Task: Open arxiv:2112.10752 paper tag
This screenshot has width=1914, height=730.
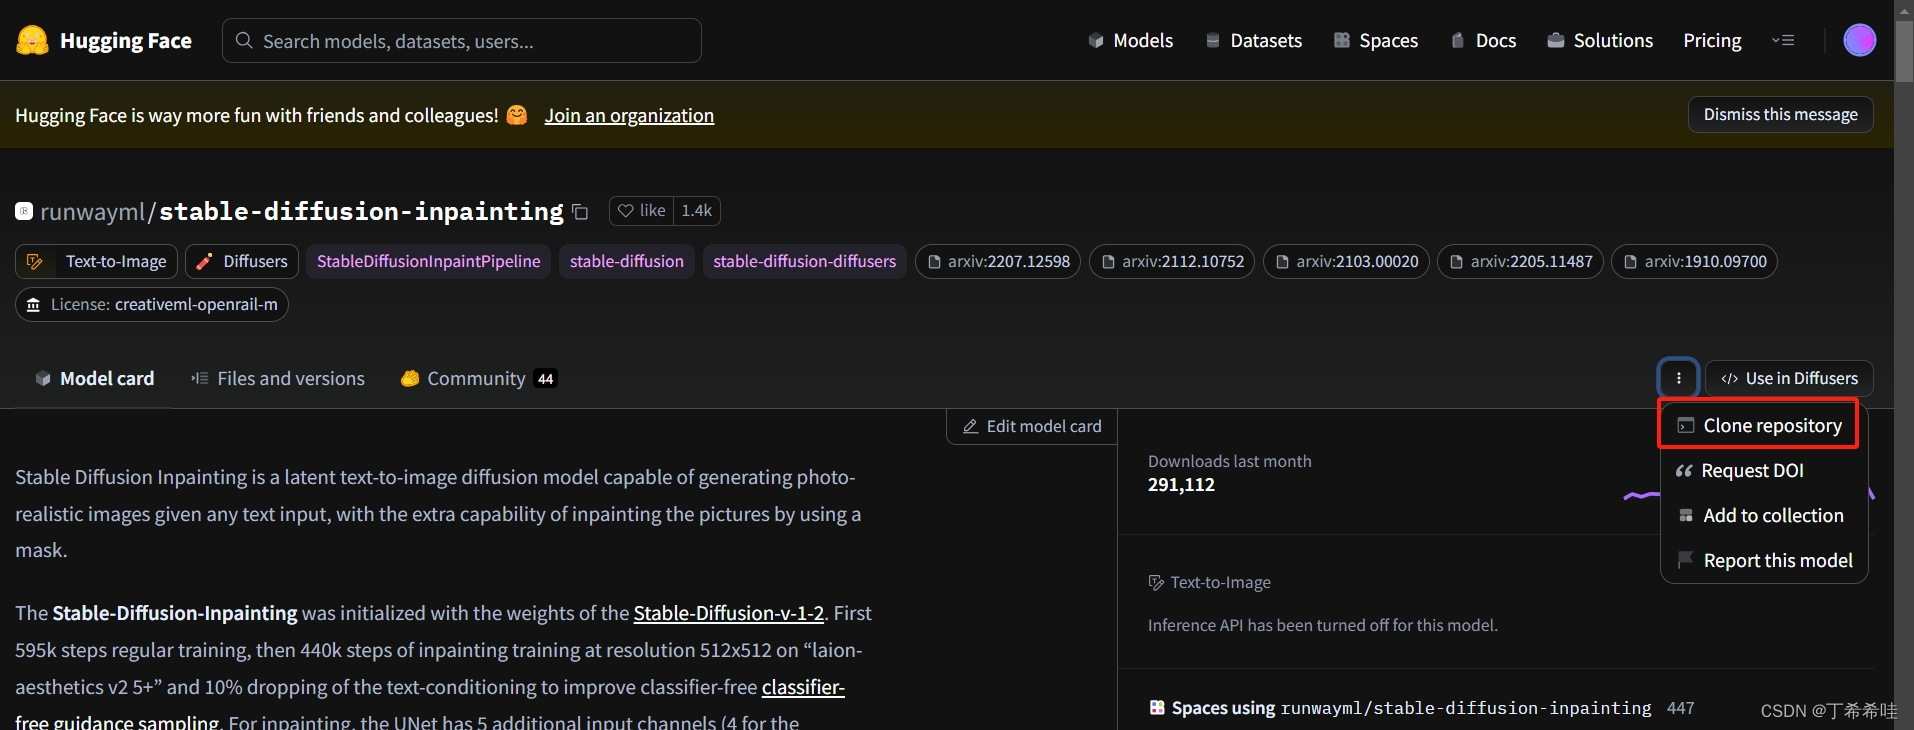Action: [1172, 261]
